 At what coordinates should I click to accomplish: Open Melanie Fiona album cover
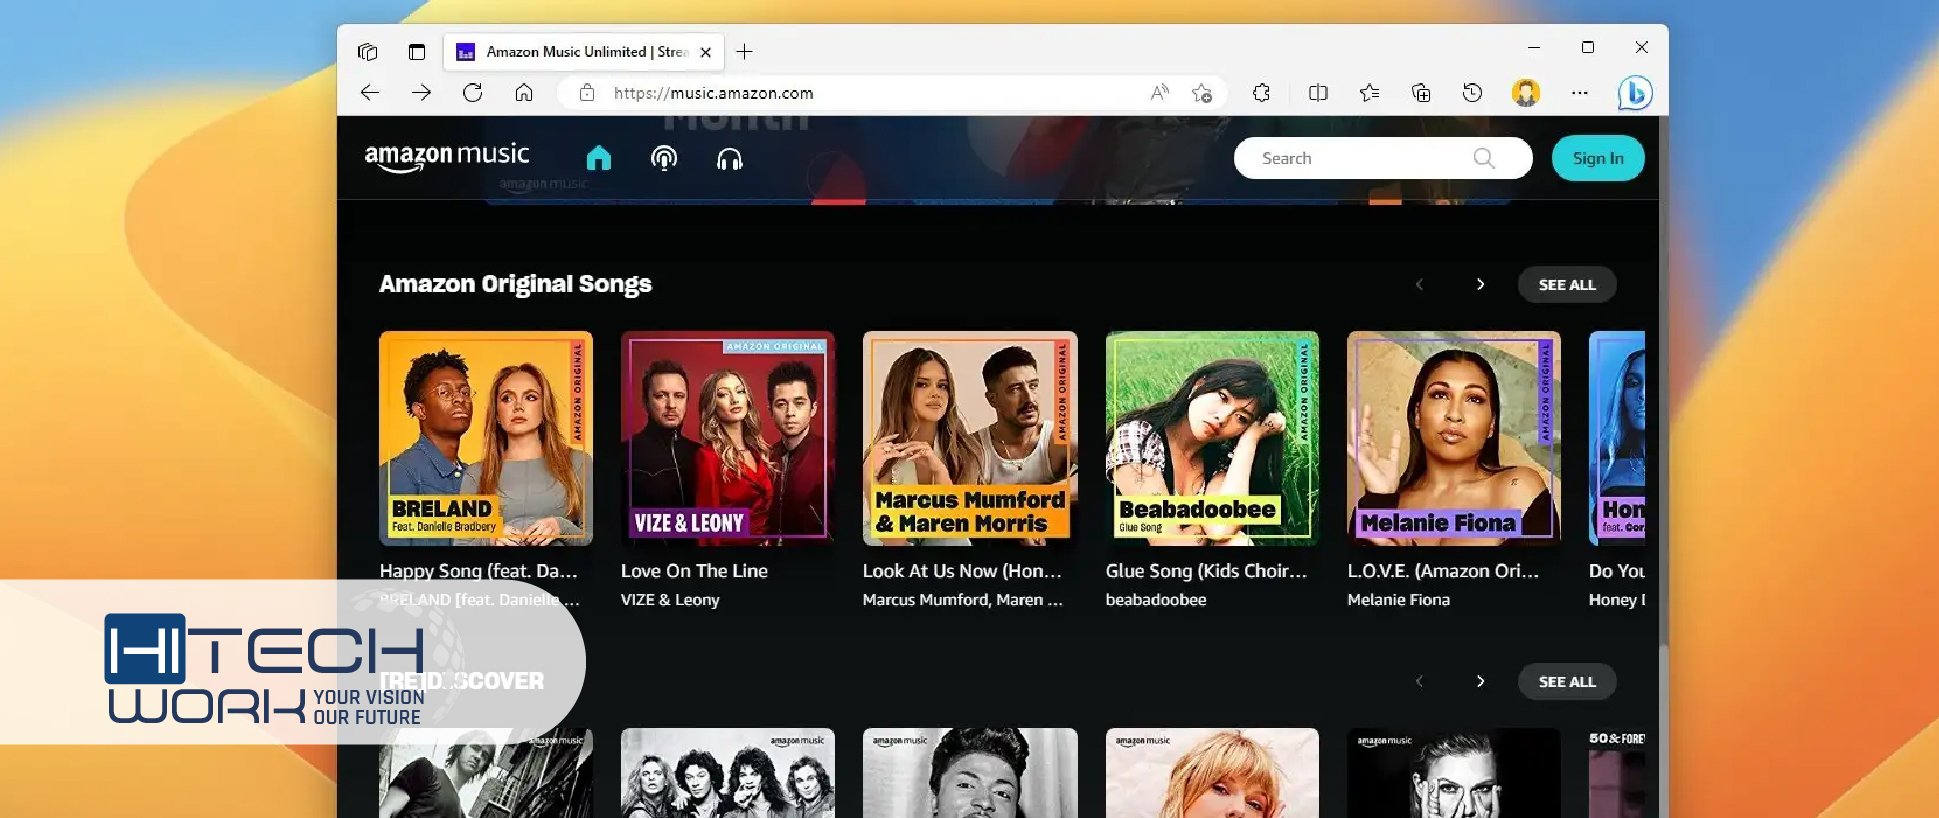point(1454,438)
